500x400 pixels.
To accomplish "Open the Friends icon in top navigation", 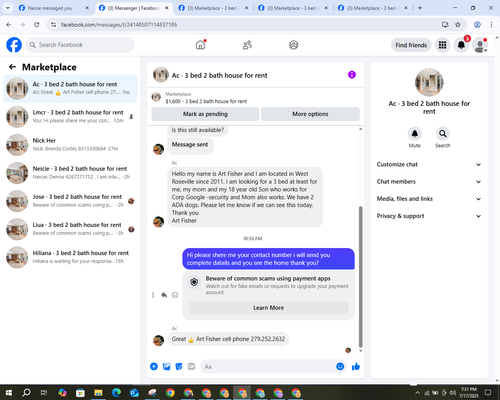I will click(247, 45).
